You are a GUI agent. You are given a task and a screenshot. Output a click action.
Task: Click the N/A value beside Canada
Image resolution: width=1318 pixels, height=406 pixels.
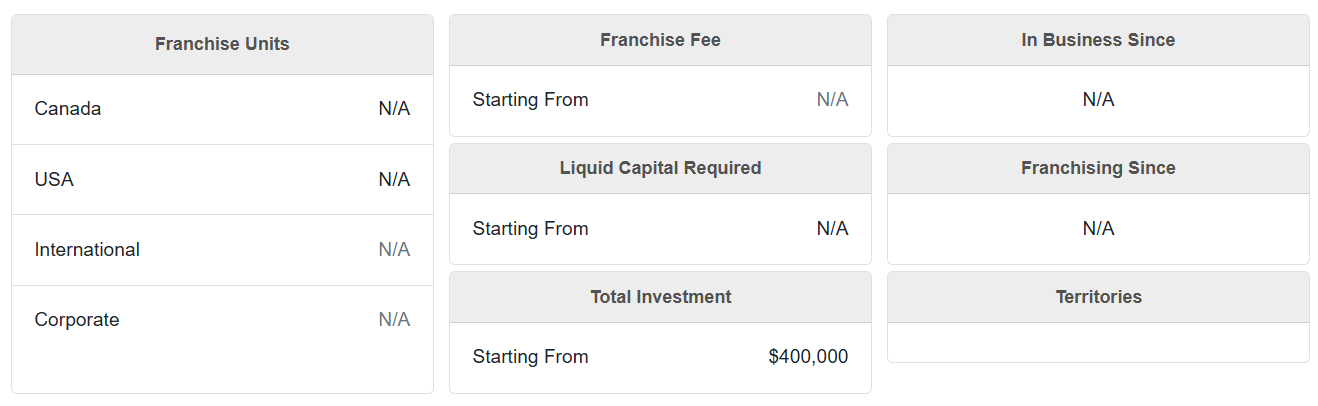(394, 109)
